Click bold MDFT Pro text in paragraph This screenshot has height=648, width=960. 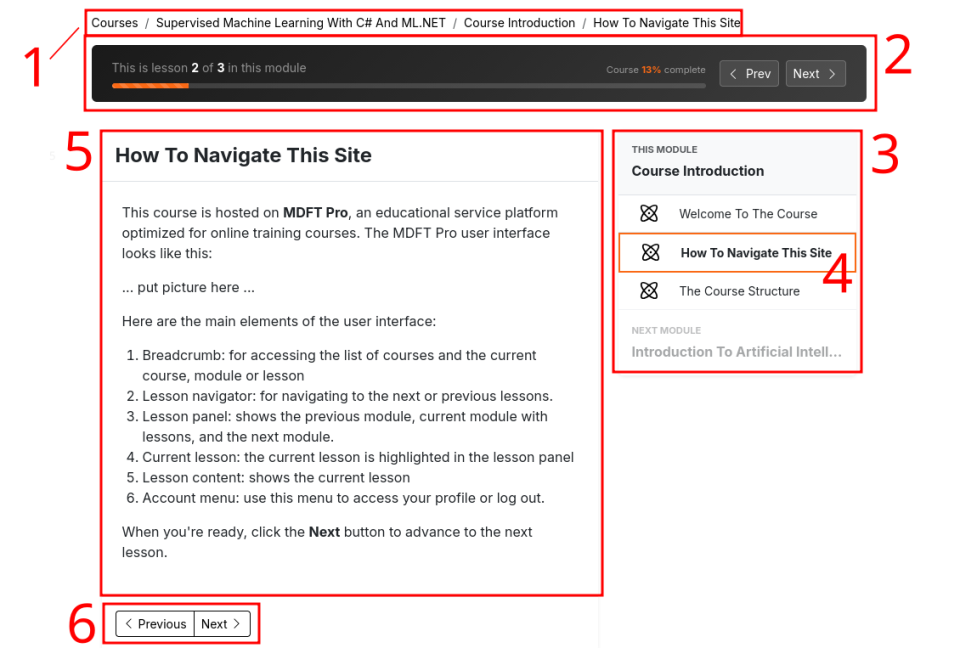(315, 213)
